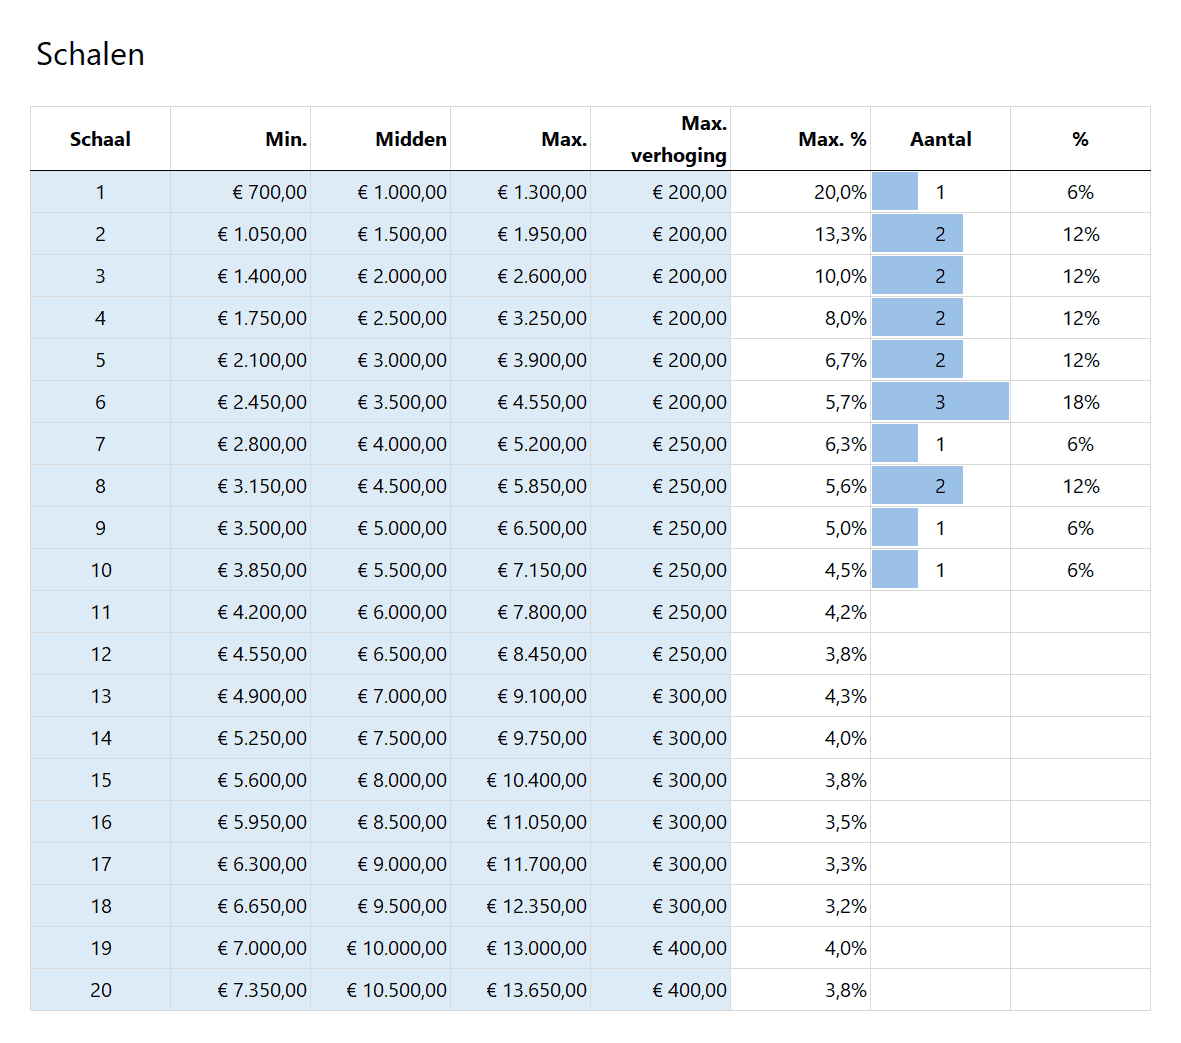Click the 18% cell
Image resolution: width=1181 pixels, height=1043 pixels.
(x=1081, y=402)
